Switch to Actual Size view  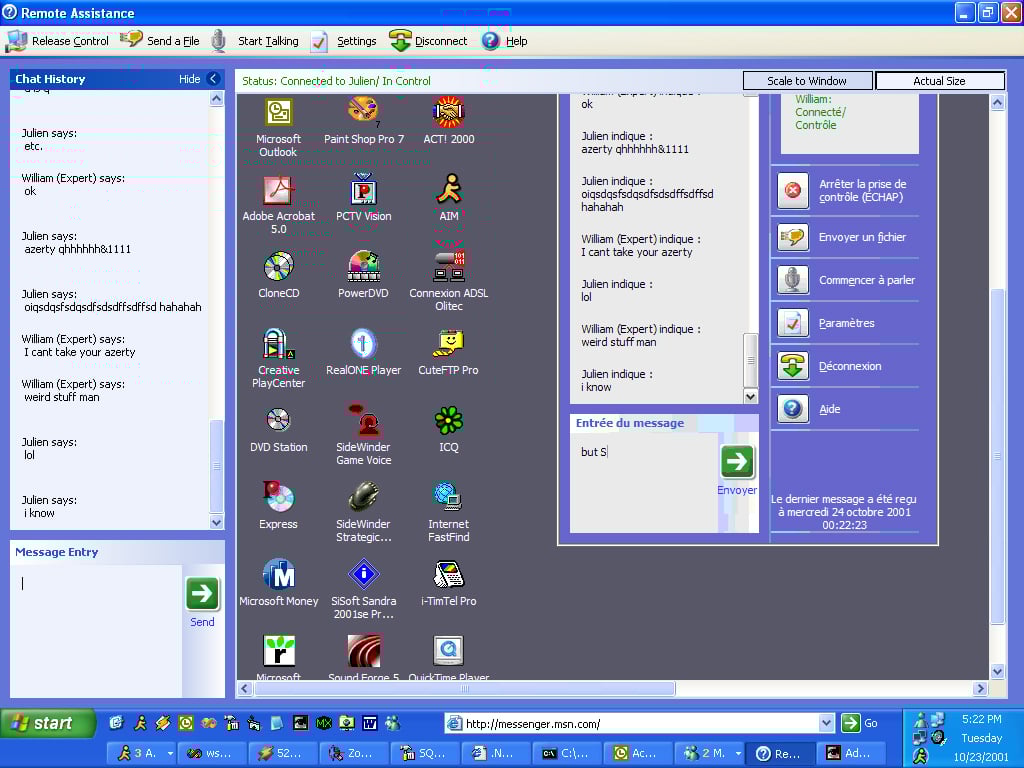[939, 81]
